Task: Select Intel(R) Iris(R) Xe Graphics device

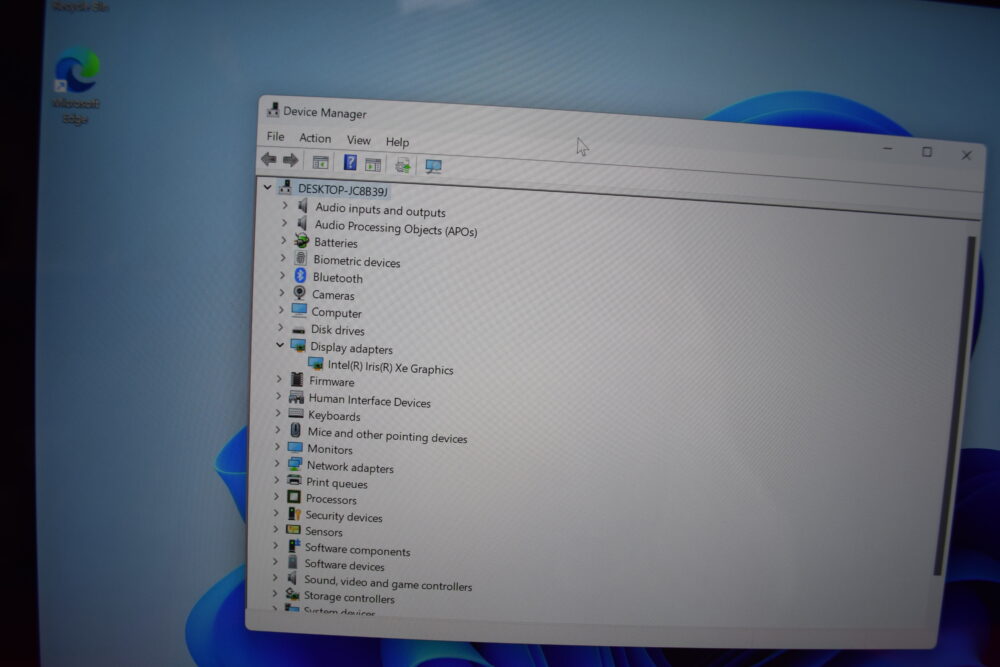Action: tap(390, 367)
